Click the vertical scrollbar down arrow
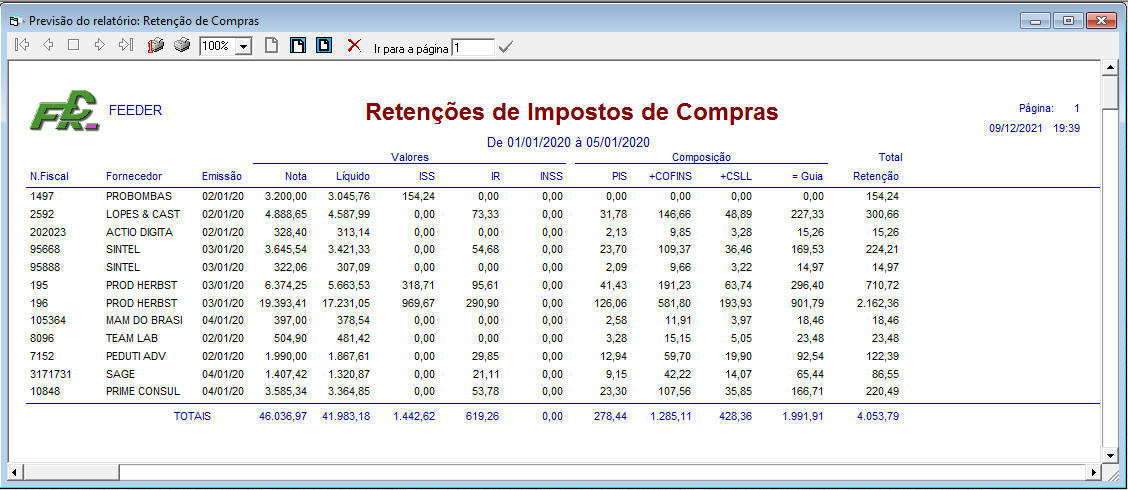This screenshot has width=1128, height=490. [x=1108, y=454]
